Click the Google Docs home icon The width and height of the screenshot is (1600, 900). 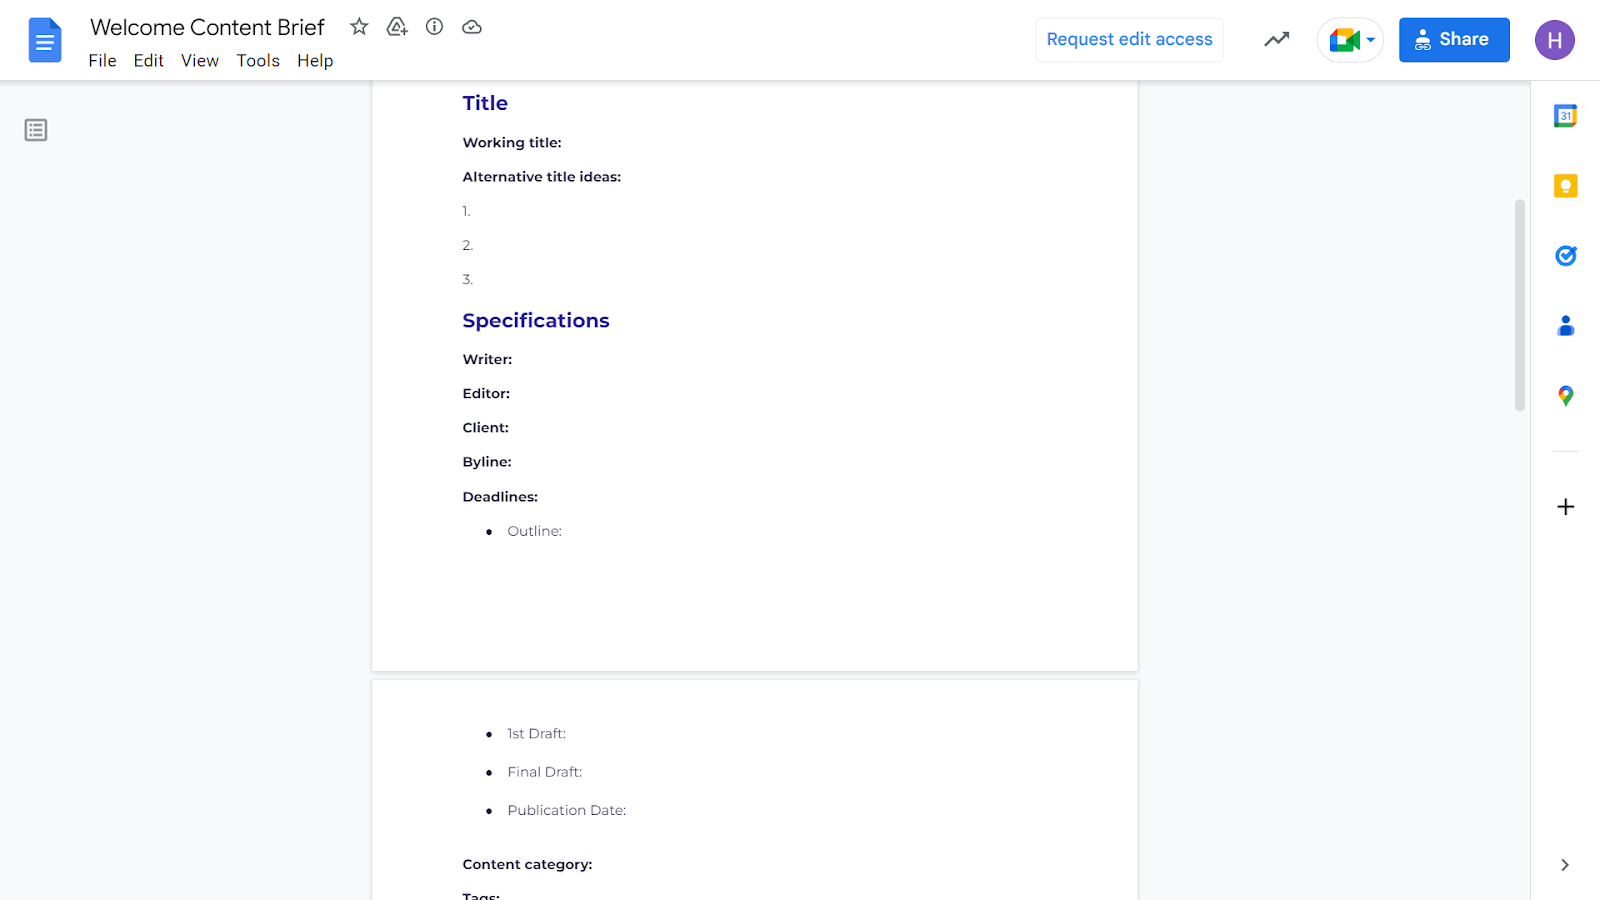coord(45,40)
